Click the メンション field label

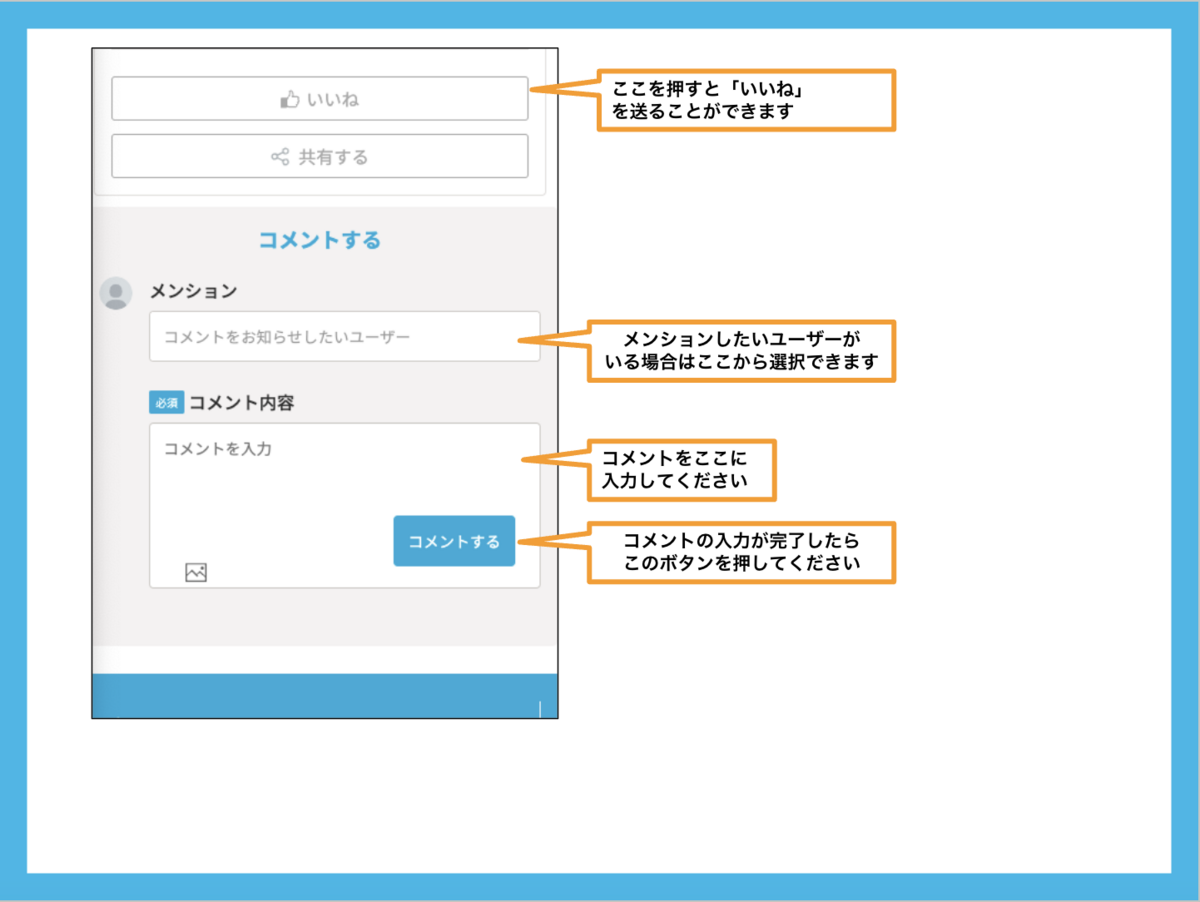click(194, 291)
